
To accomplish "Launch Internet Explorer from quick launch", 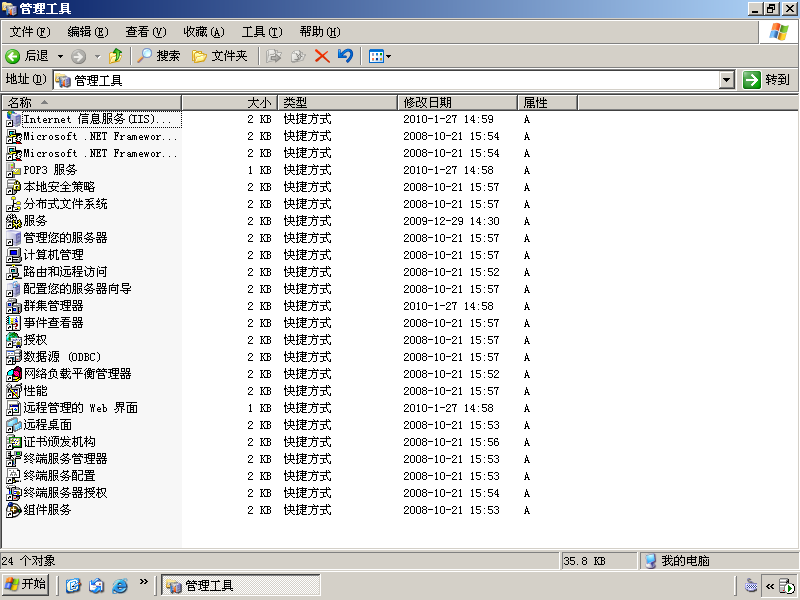I will coord(120,586).
